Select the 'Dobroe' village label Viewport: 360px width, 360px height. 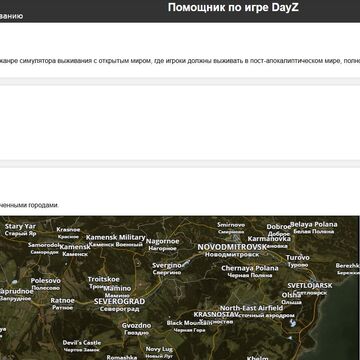tap(279, 227)
